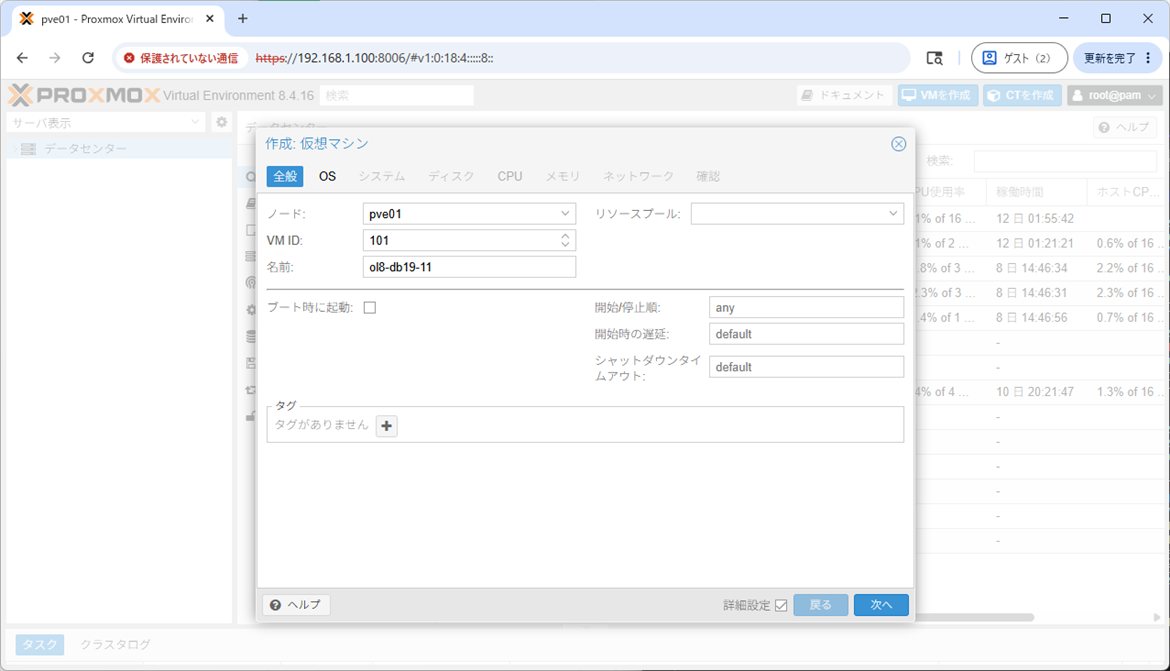Click the ゲスト (2) profile button
This screenshot has width=1170, height=671.
[1019, 57]
